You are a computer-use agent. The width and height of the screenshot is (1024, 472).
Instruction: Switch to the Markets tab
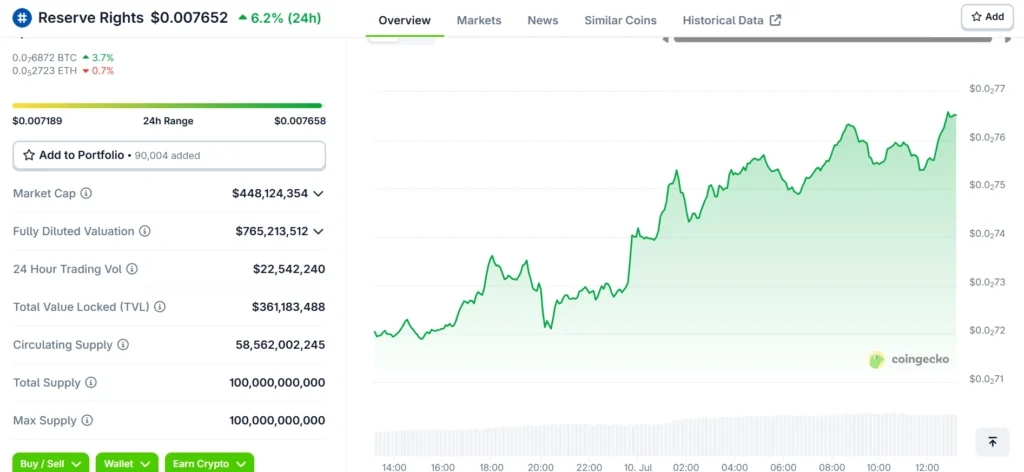(479, 20)
